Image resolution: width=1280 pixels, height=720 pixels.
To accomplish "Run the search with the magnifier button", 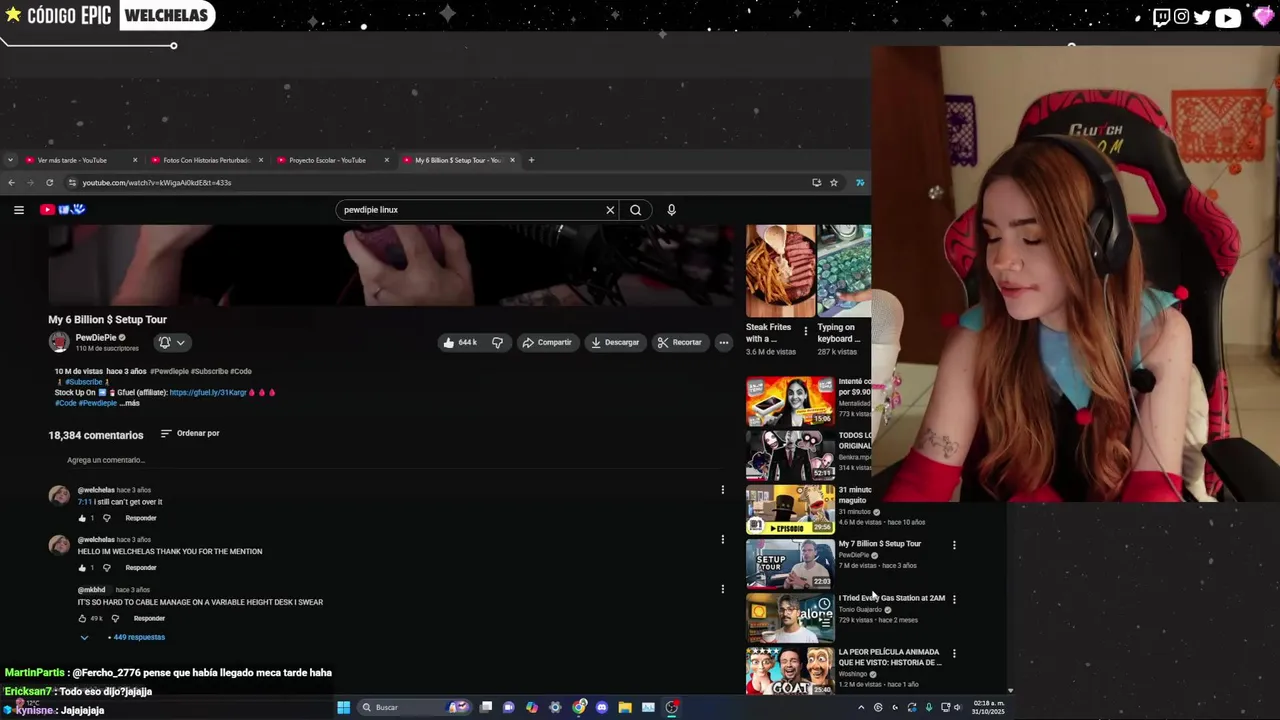I will tap(635, 210).
